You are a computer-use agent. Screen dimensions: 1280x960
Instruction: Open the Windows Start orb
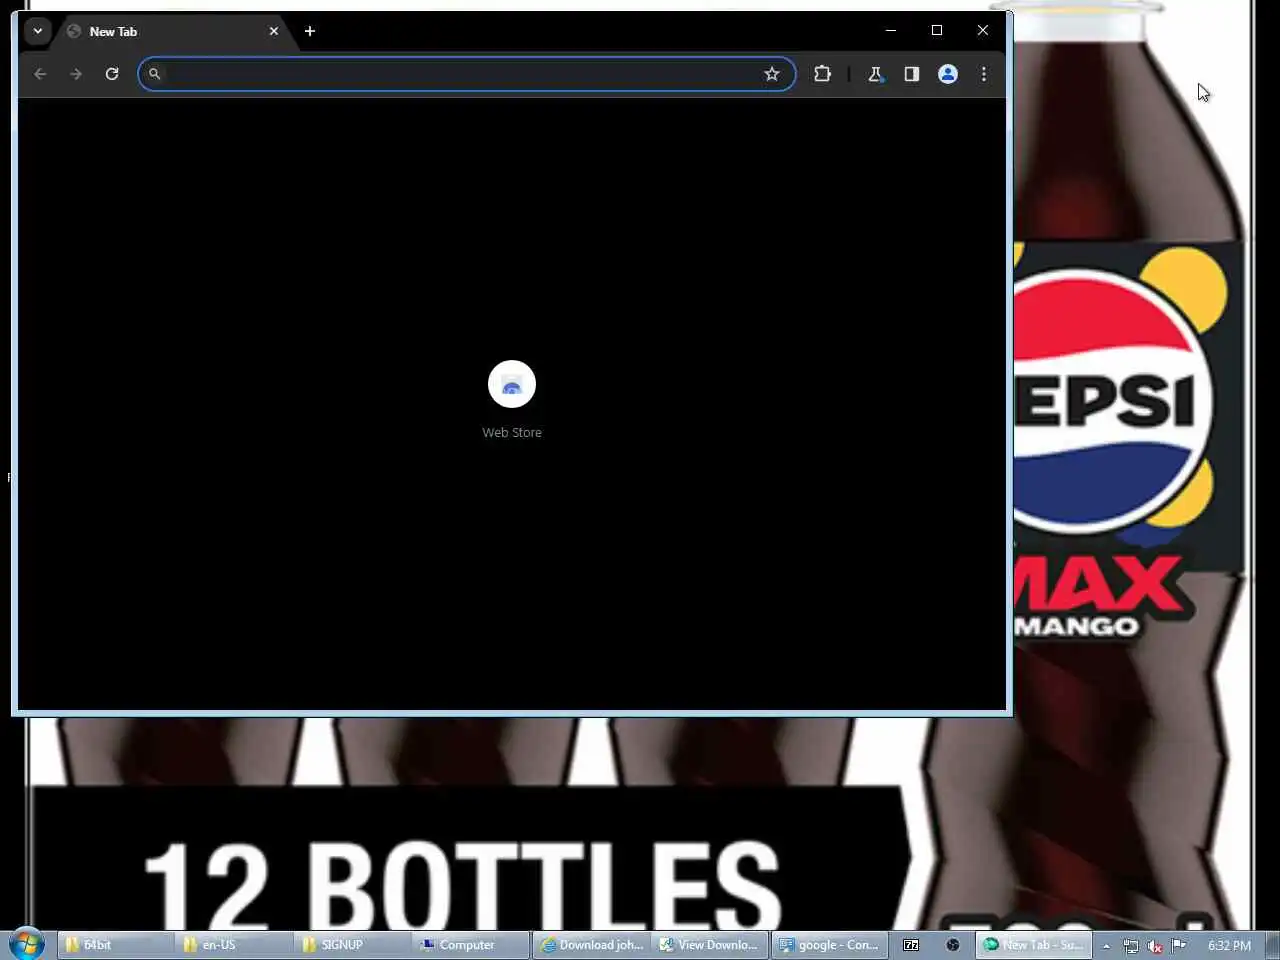[26, 944]
